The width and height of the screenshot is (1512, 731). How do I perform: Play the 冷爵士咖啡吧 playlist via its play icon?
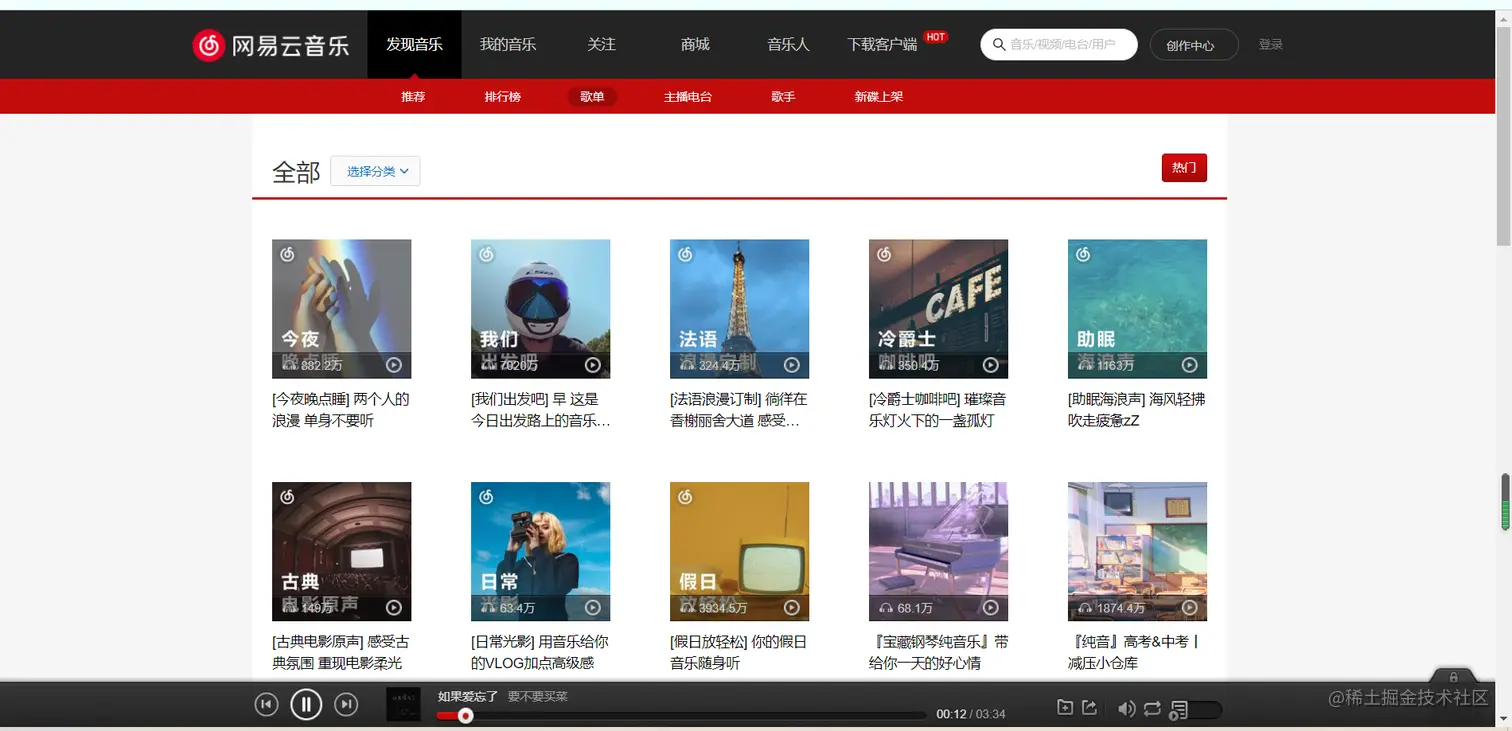click(991, 365)
